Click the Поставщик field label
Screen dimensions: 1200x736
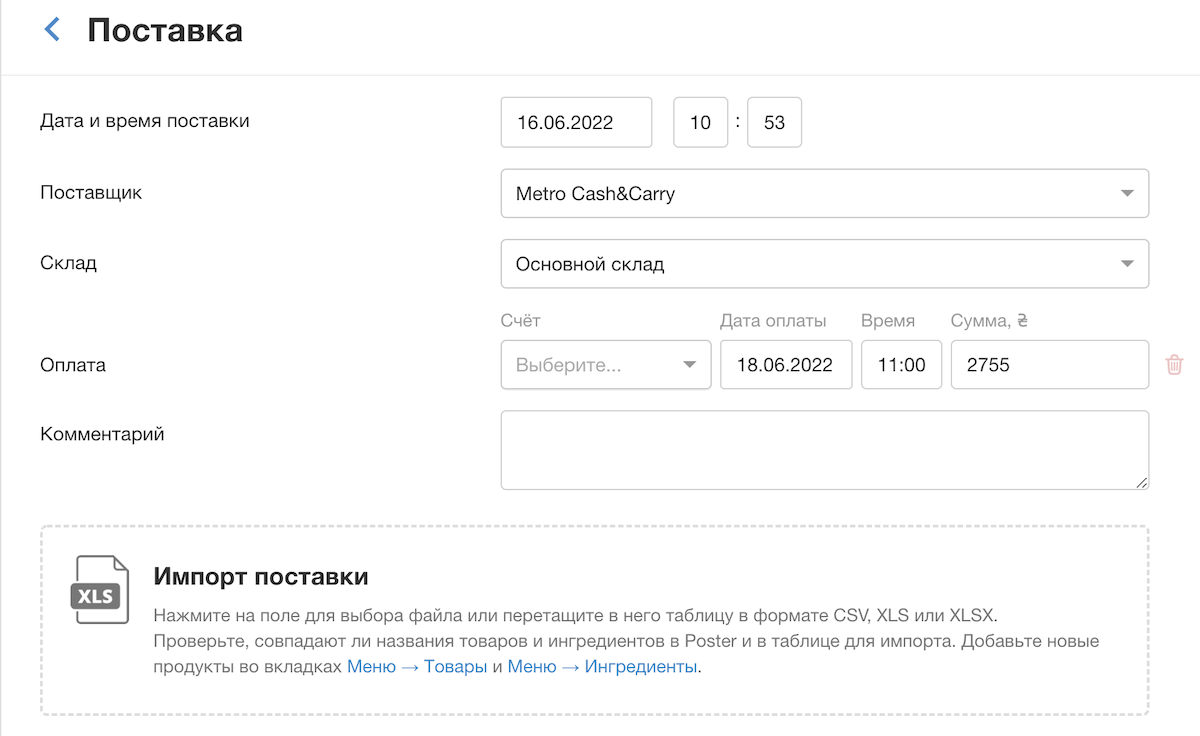(x=91, y=192)
